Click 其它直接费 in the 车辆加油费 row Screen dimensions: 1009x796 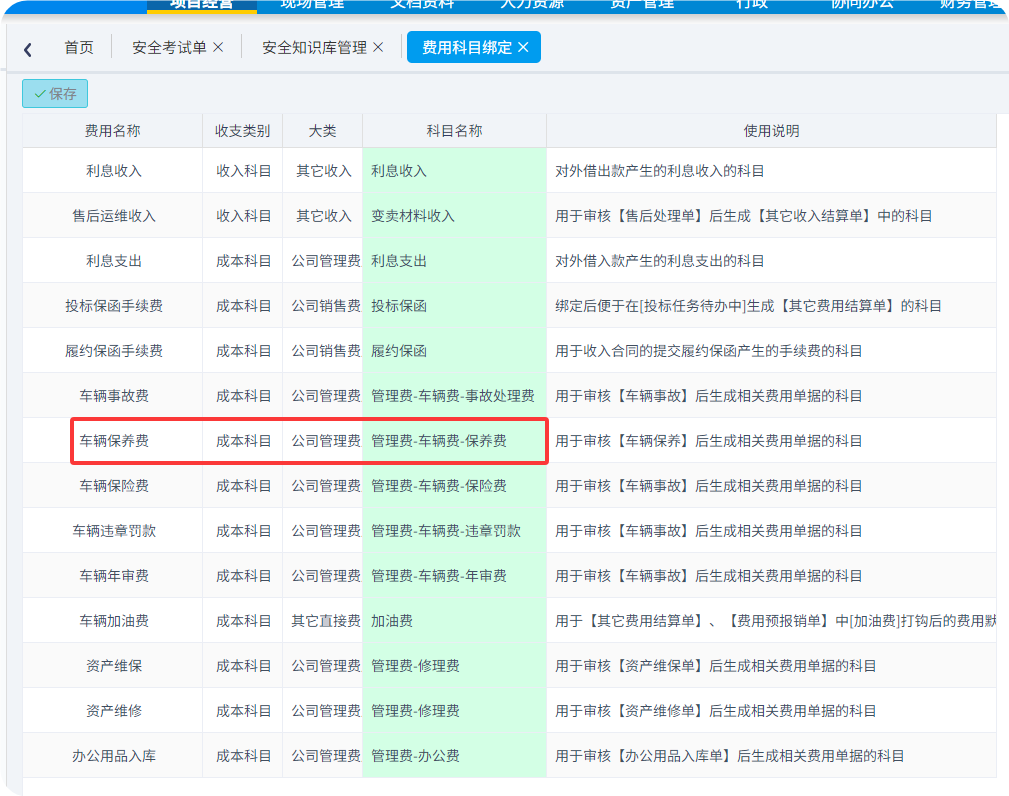[x=326, y=621]
